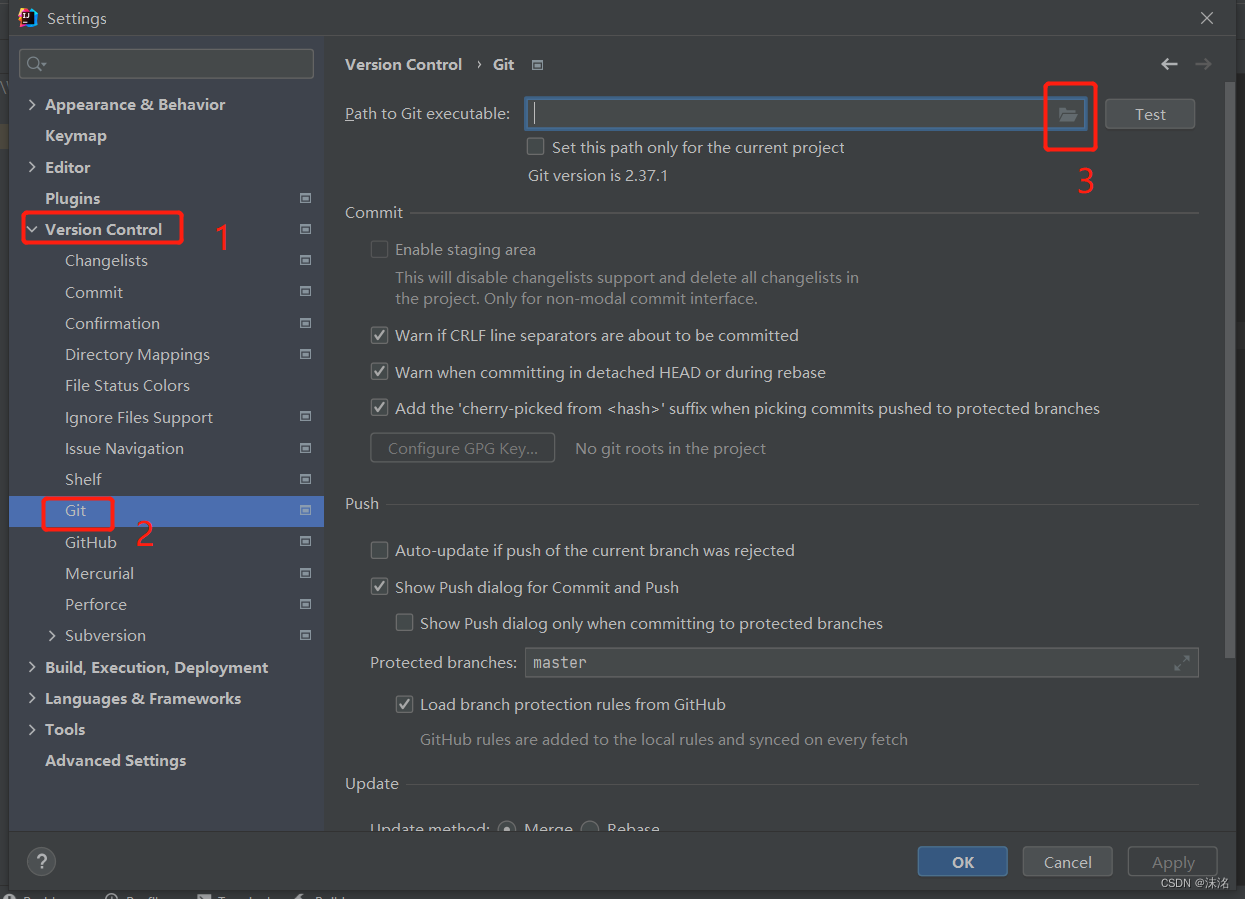The height and width of the screenshot is (899, 1245).
Task: Expand the Tools section
Action: [32, 729]
